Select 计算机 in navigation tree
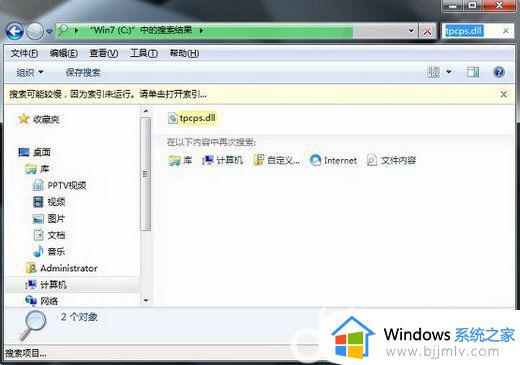 [x=53, y=285]
